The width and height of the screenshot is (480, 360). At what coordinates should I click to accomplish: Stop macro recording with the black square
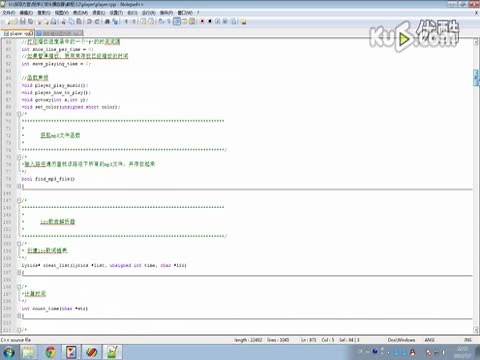tap(210, 21)
